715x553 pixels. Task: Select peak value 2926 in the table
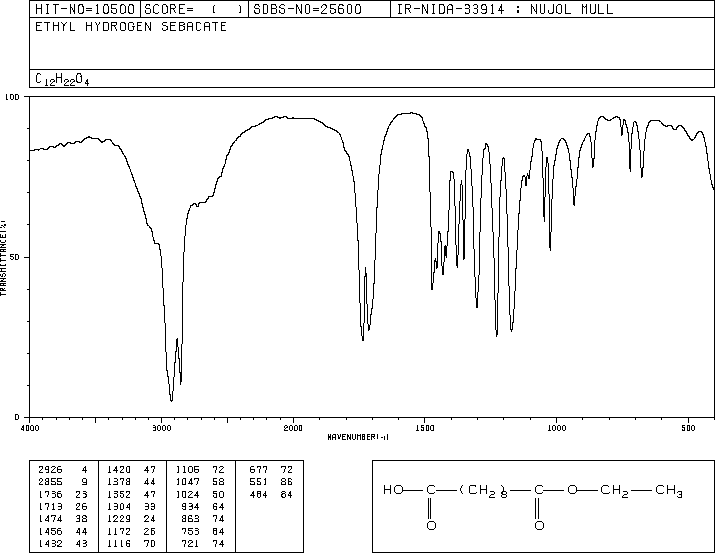[50, 470]
